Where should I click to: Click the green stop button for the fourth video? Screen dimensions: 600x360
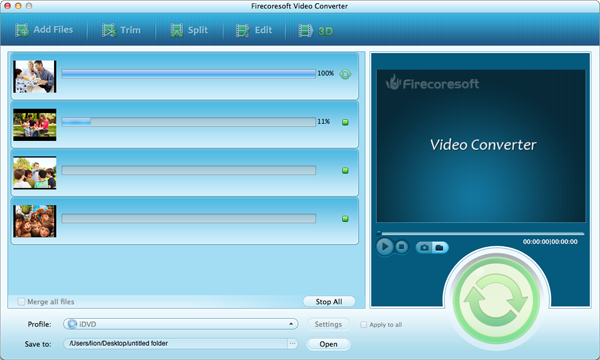[x=345, y=219]
